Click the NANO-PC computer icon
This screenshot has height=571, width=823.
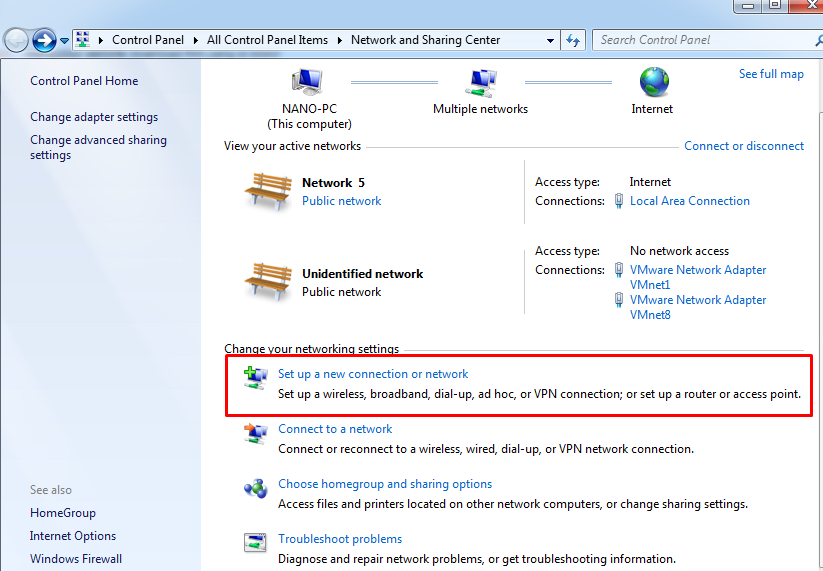coord(308,82)
